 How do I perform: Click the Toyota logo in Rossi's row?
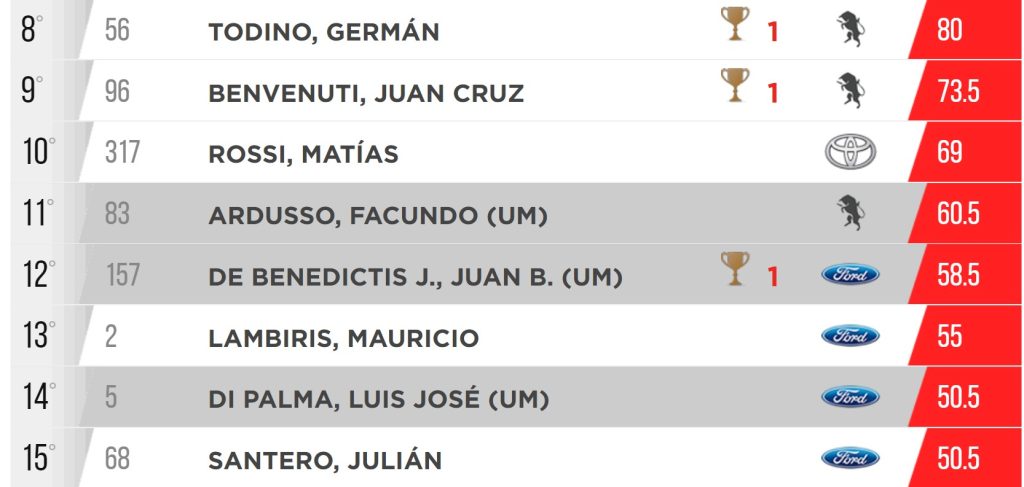tap(850, 152)
